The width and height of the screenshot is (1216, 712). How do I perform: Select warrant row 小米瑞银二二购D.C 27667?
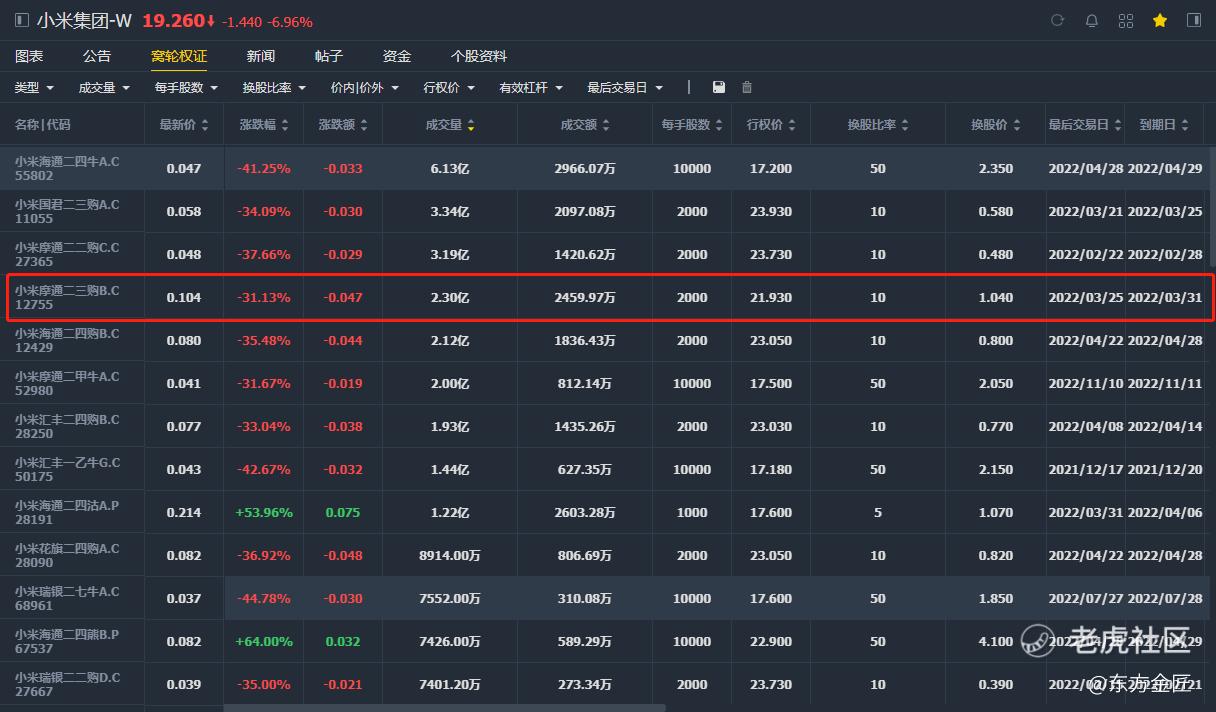pyautogui.click(x=604, y=684)
